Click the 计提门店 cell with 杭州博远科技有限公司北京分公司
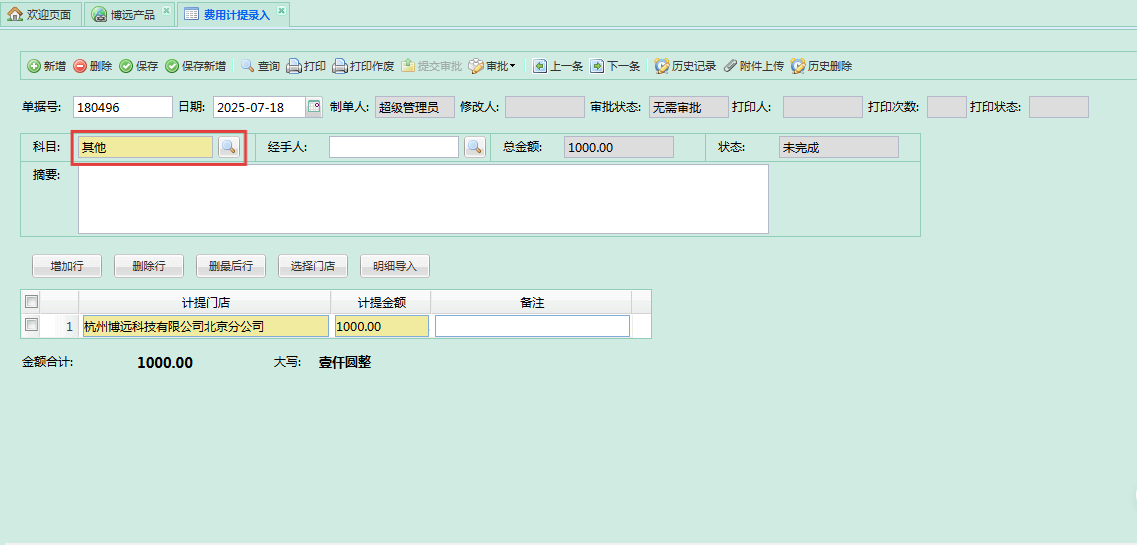Image resolution: width=1137 pixels, height=545 pixels. (206, 326)
